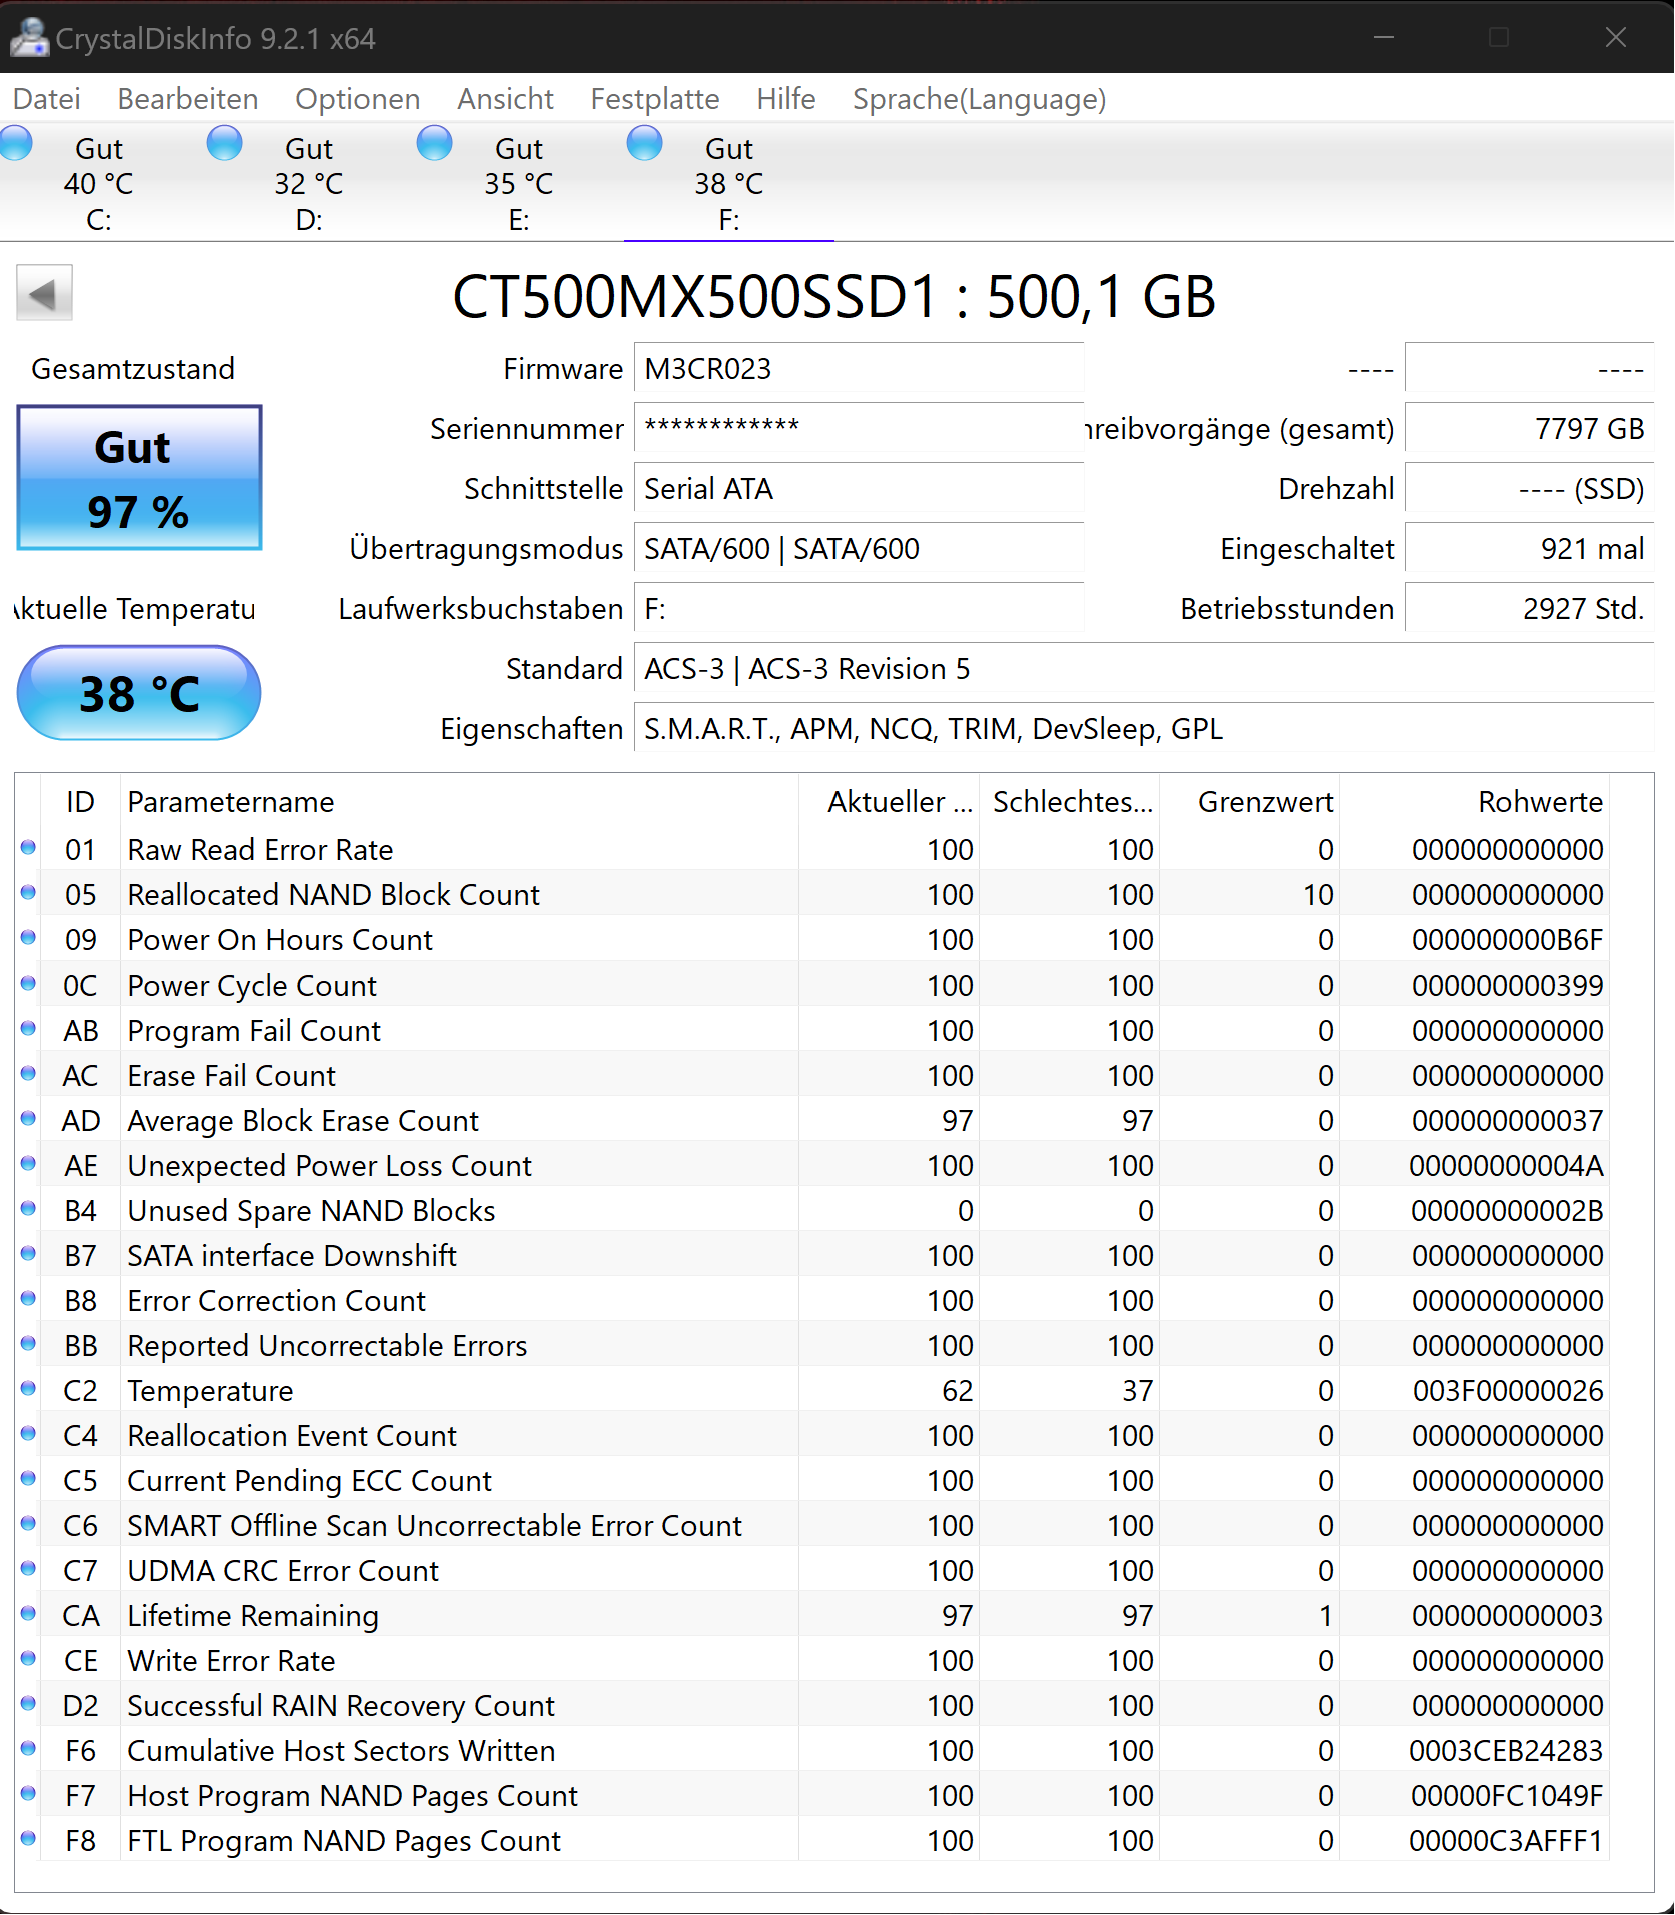Click the drive title CT500MX500SSD1 : 500,1 GB

pyautogui.click(x=834, y=297)
